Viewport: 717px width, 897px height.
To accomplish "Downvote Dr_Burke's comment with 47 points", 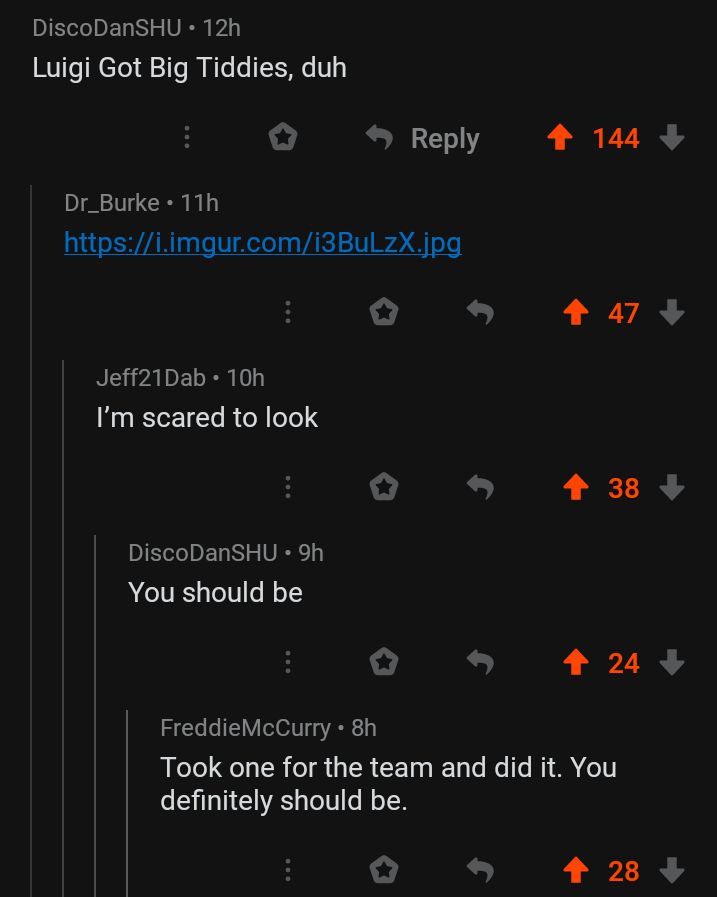I will (x=672, y=312).
